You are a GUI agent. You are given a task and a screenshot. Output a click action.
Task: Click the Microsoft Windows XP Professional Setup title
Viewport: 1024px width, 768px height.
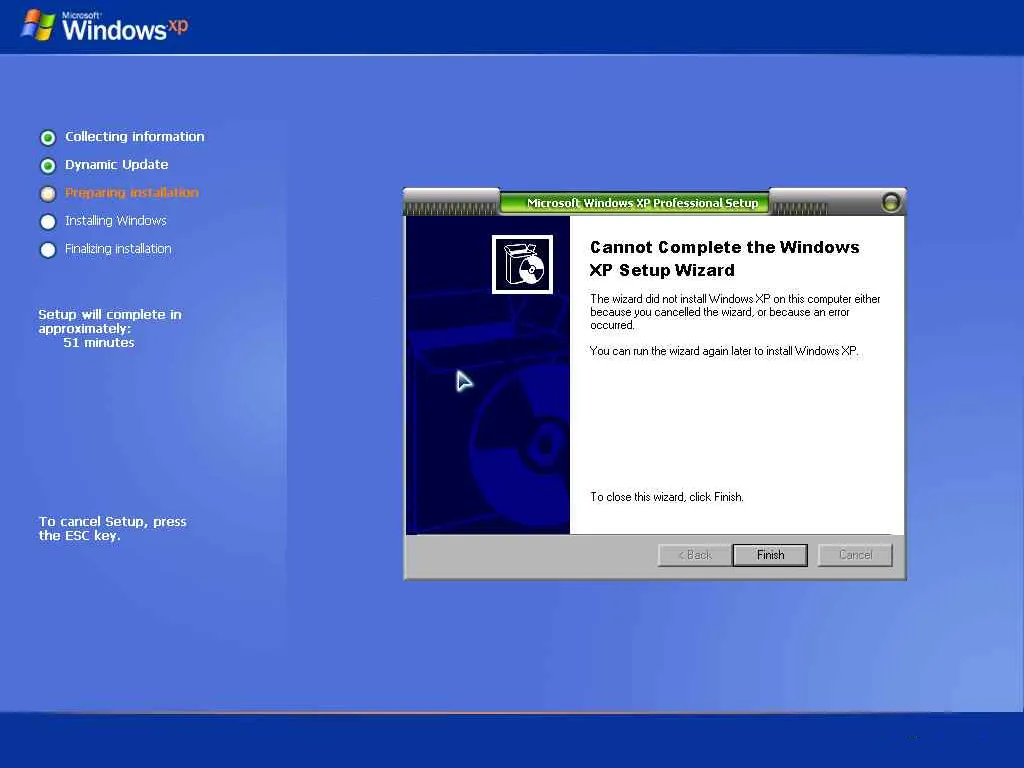coord(643,203)
